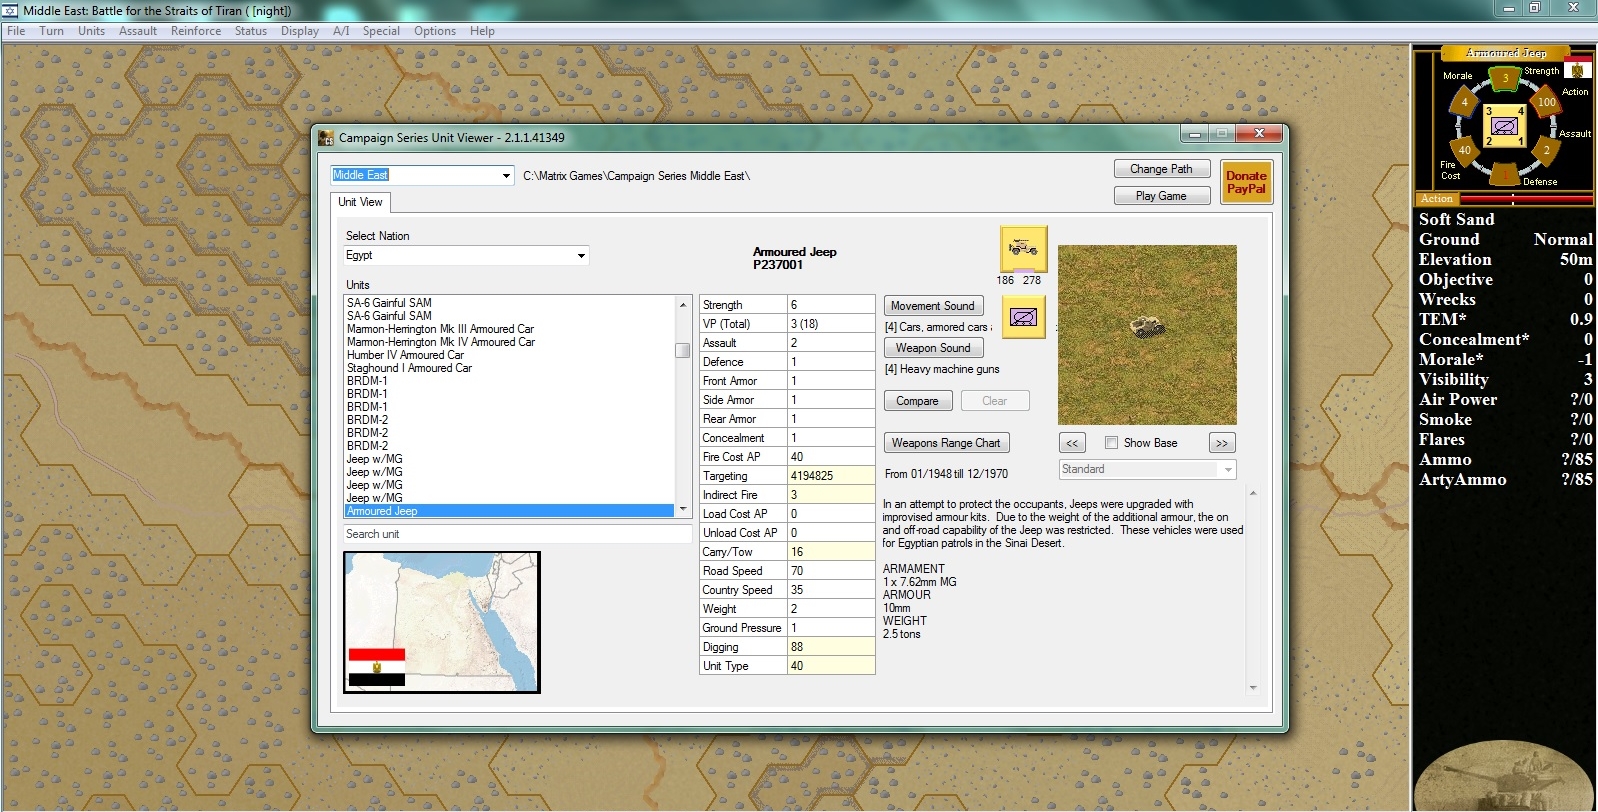Click the jeep unit icon above 186 278

pos(1023,249)
